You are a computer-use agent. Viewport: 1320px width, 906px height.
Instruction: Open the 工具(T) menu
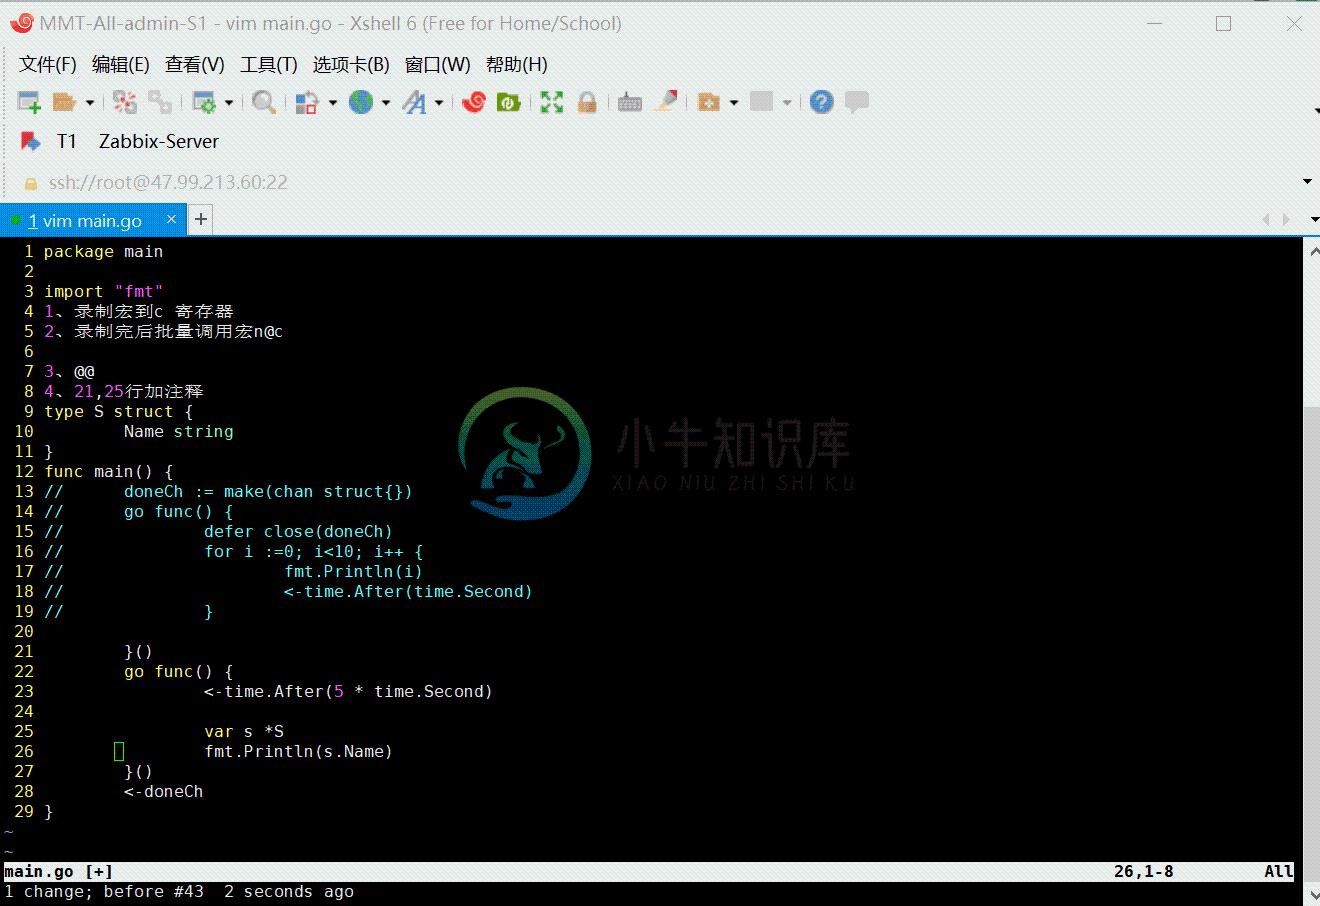(x=269, y=65)
